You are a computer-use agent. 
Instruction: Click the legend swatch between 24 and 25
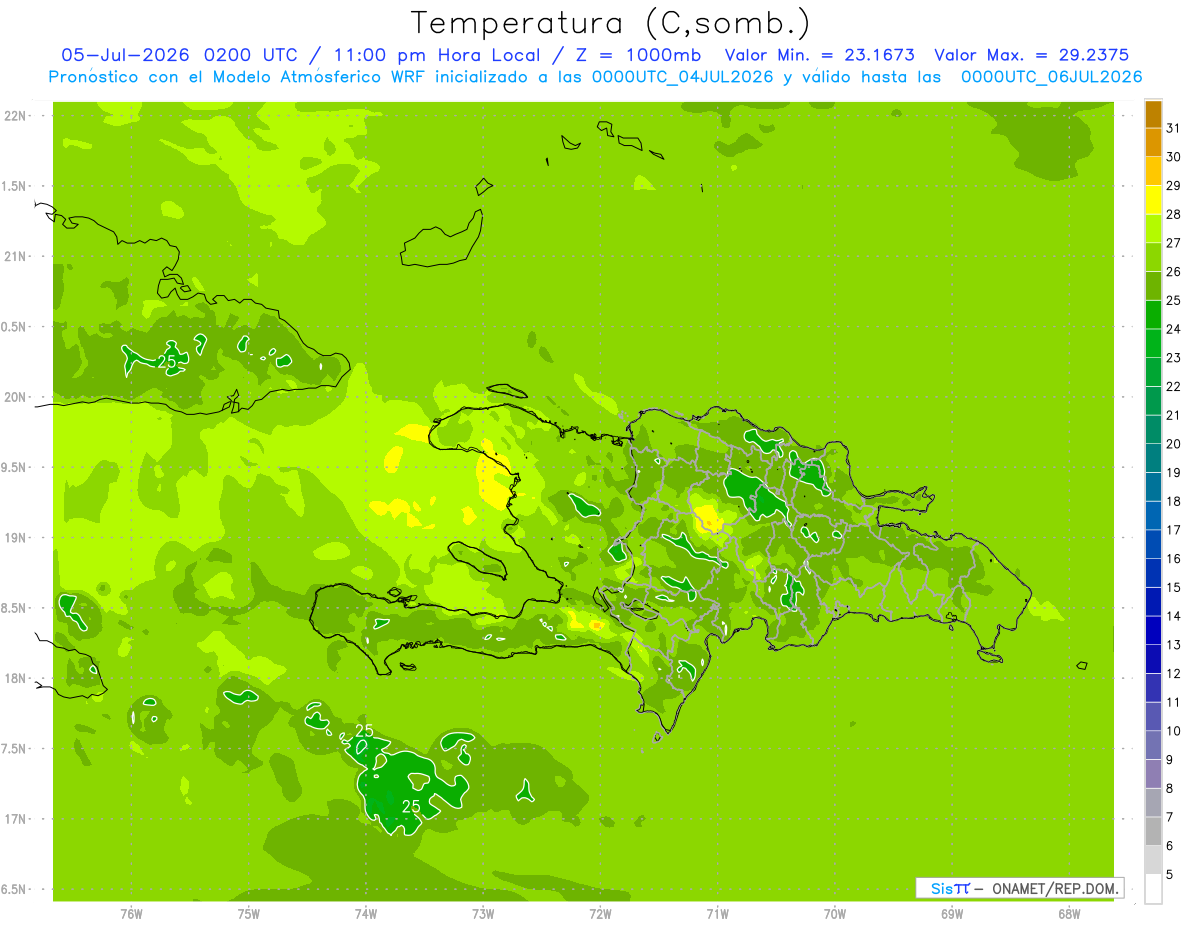tap(1153, 314)
